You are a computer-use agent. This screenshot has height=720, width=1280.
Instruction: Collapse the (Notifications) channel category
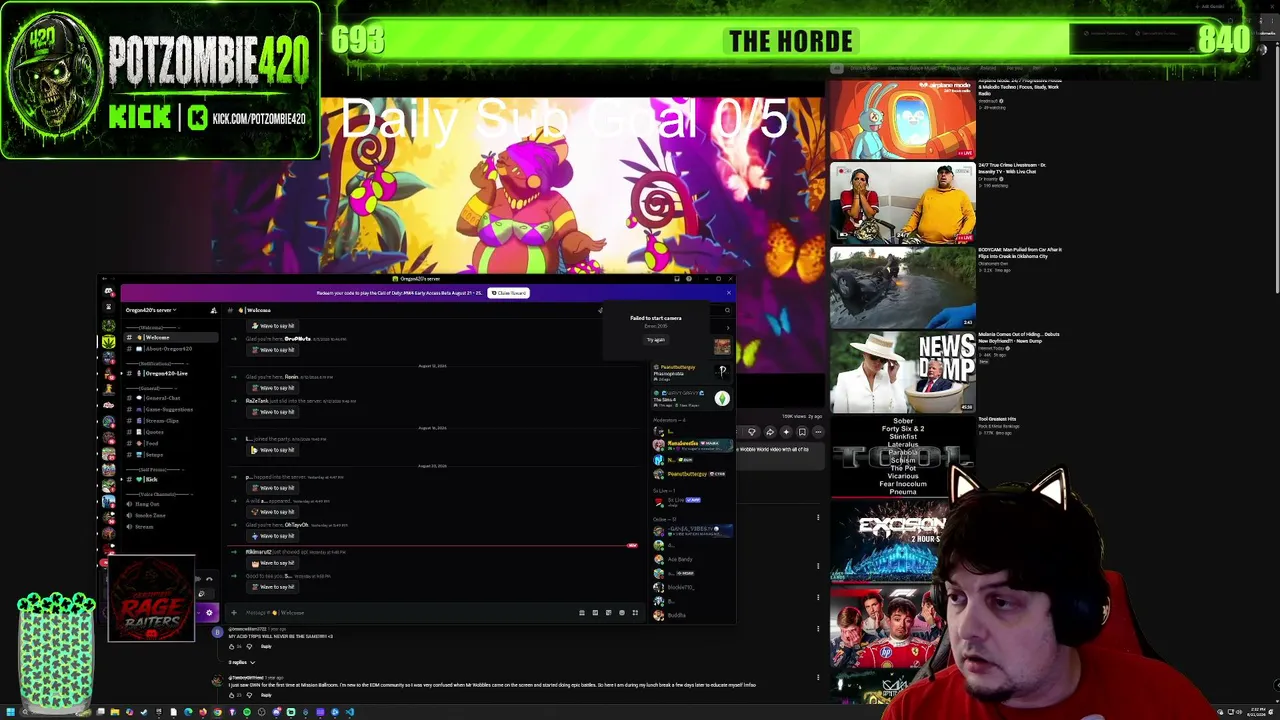pos(155,363)
